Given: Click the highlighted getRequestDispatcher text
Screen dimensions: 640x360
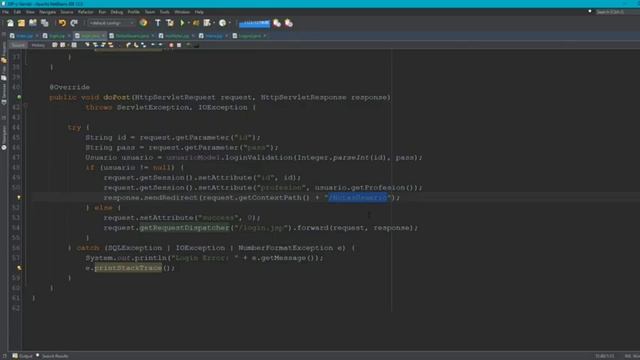Looking at the screenshot, I should 184,228.
